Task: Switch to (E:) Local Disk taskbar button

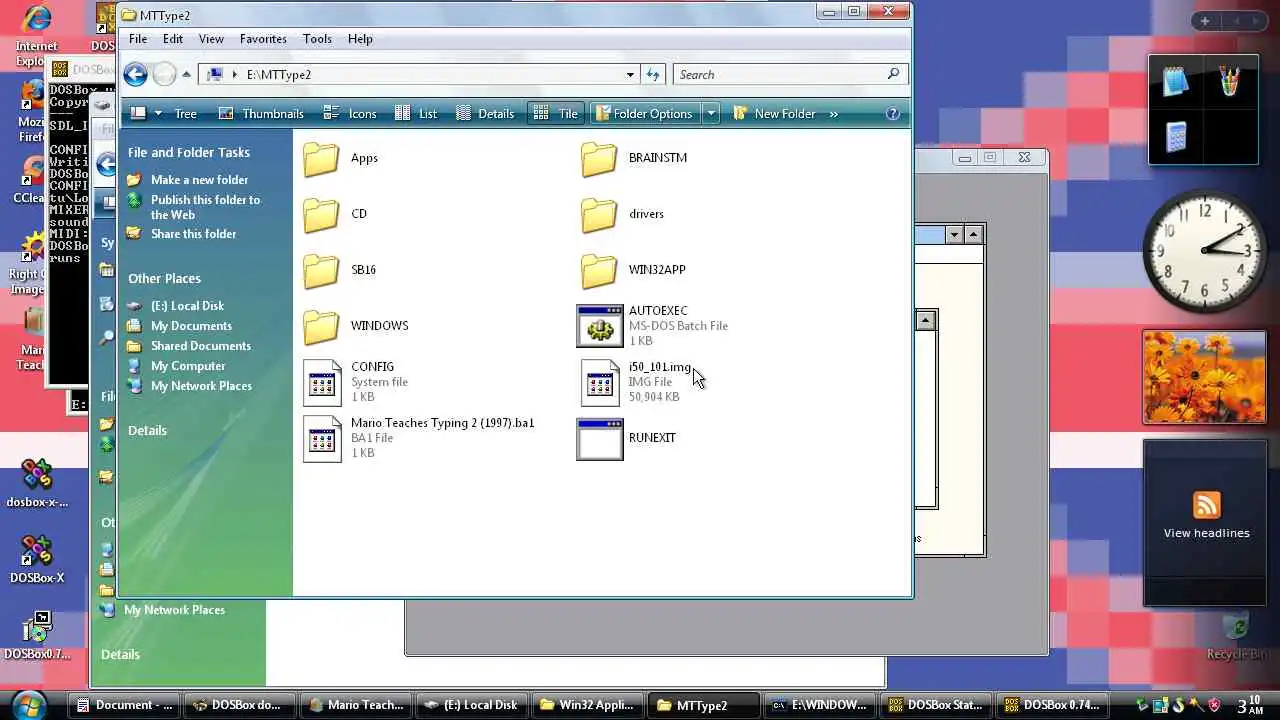Action: pyautogui.click(x=471, y=705)
